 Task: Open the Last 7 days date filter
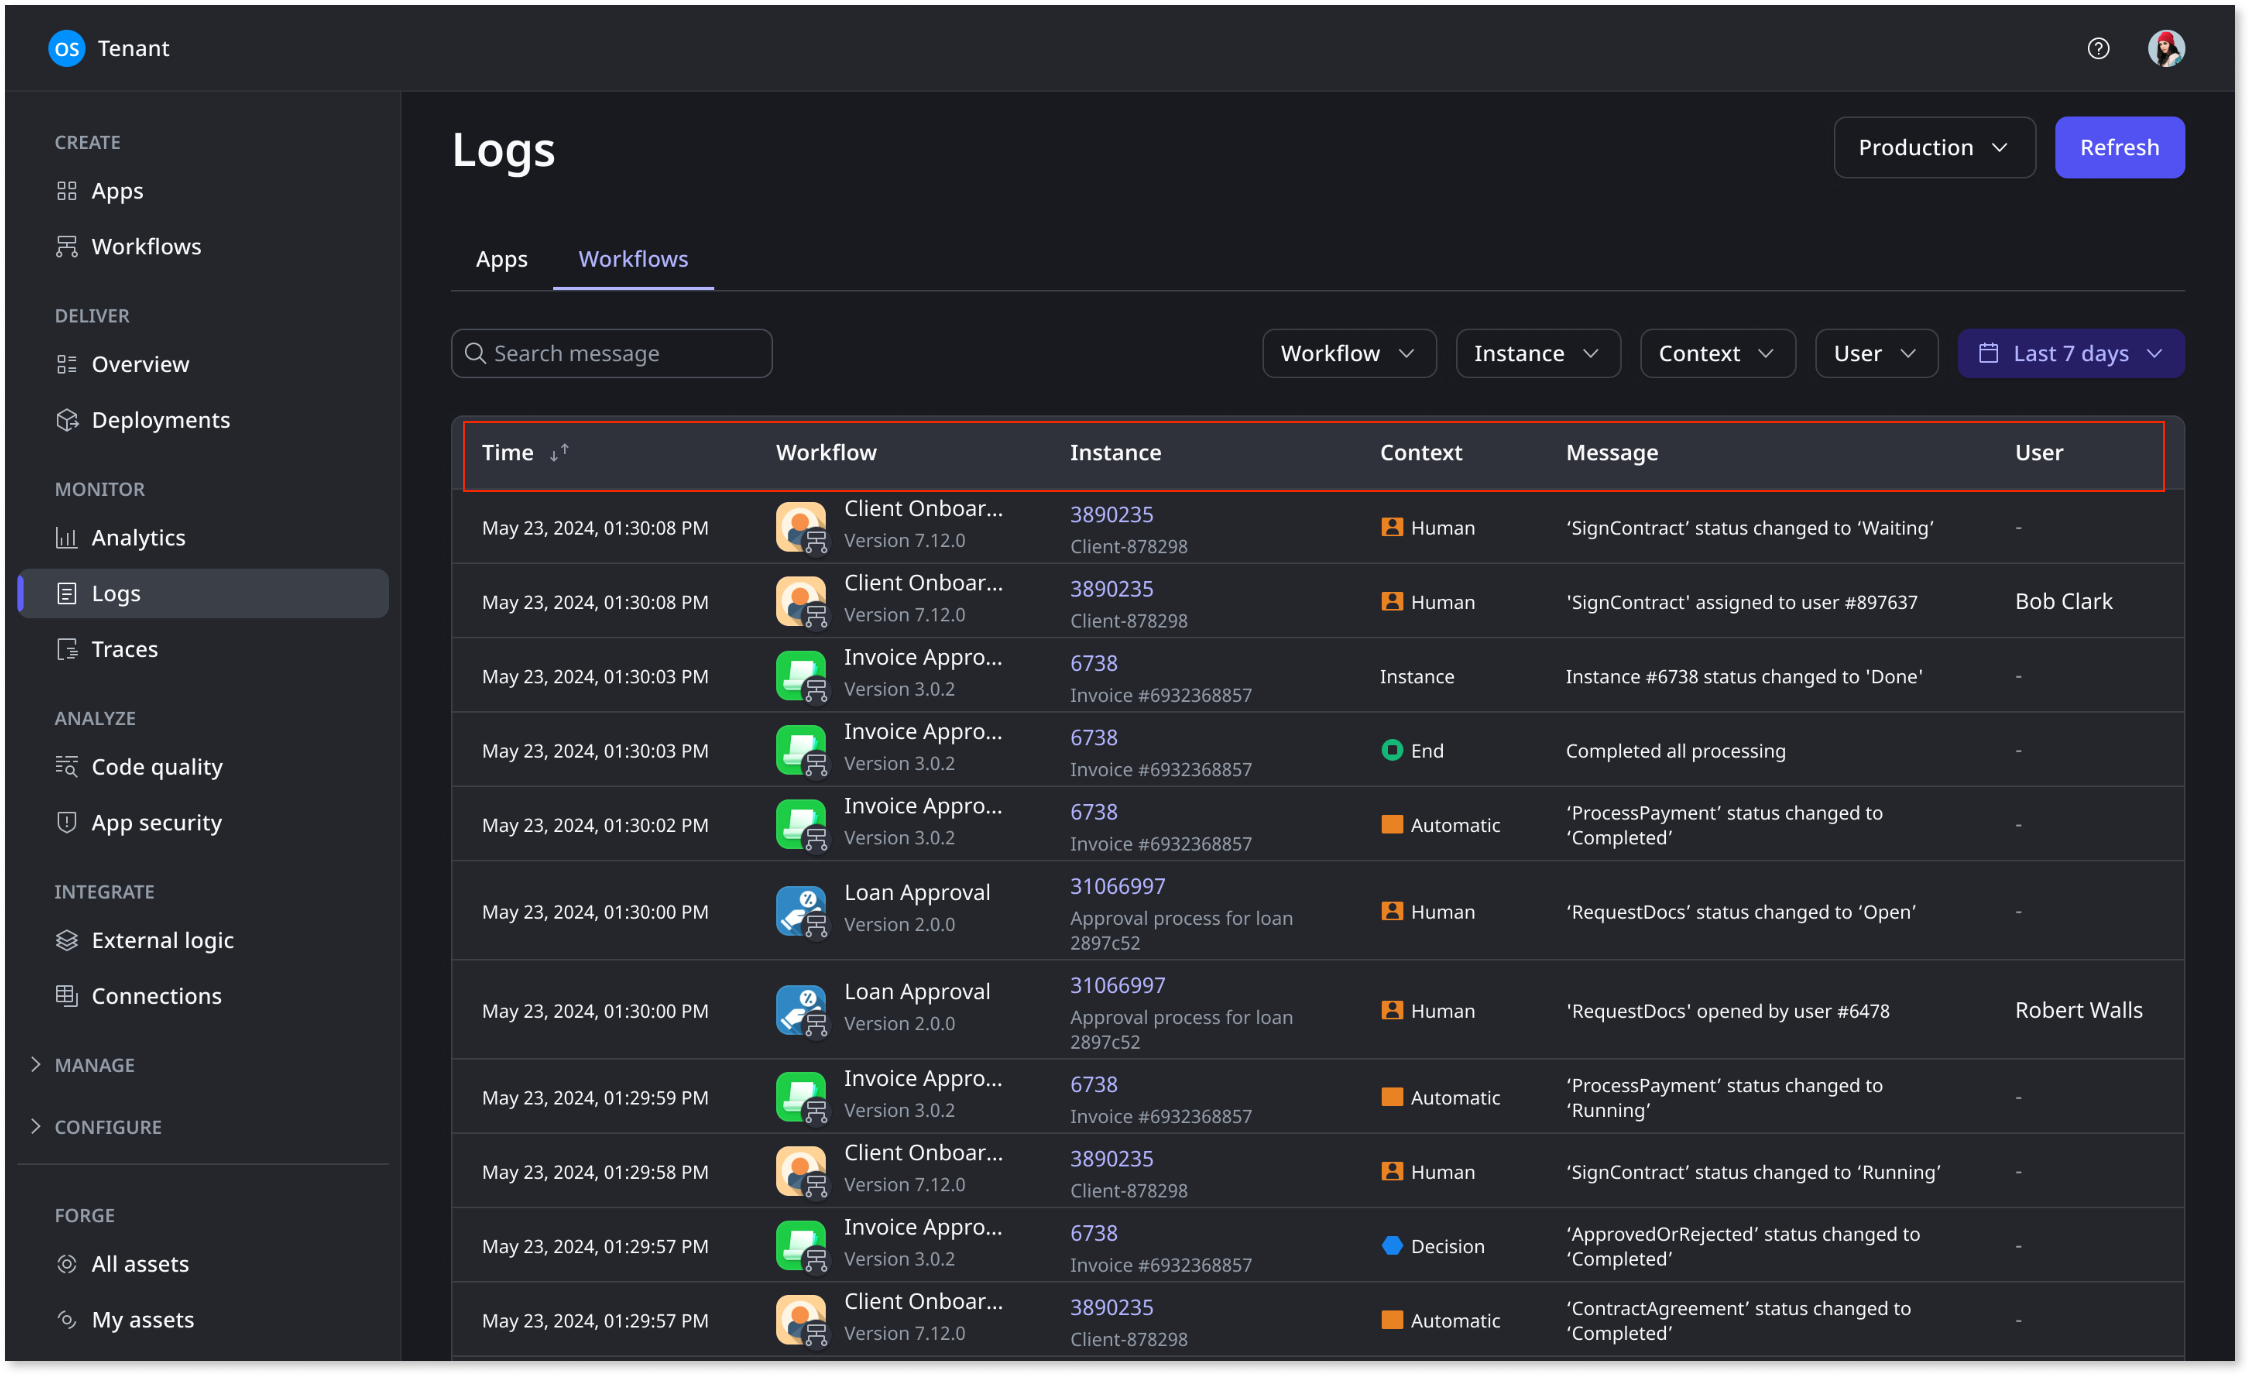(2070, 353)
